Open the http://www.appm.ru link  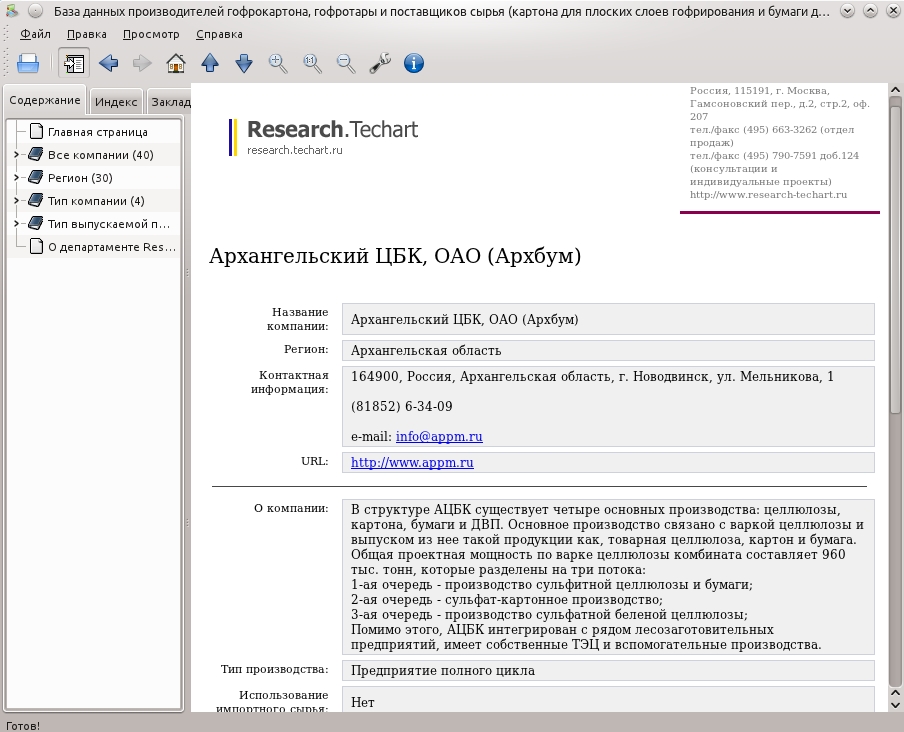point(412,462)
